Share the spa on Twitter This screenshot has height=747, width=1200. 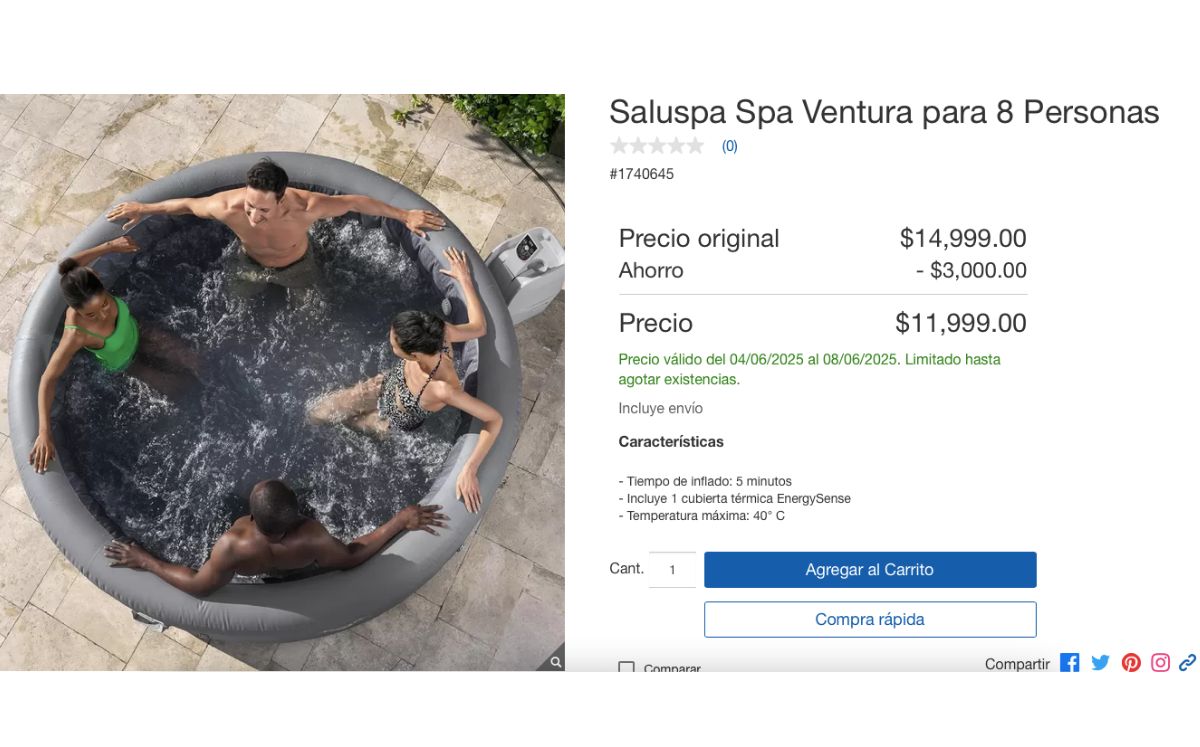(x=1100, y=663)
